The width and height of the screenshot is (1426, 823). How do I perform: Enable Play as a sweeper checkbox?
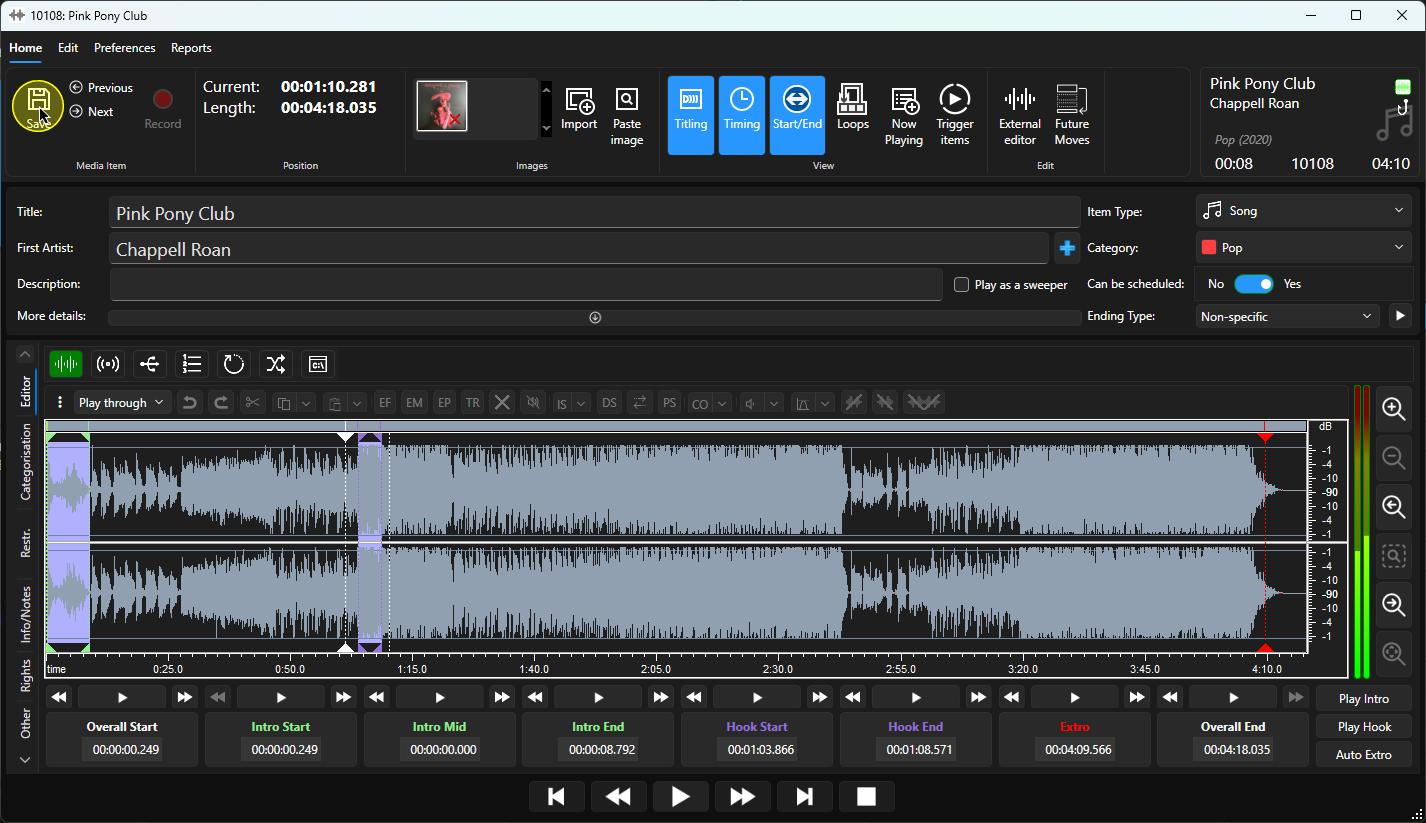pyautogui.click(x=962, y=284)
